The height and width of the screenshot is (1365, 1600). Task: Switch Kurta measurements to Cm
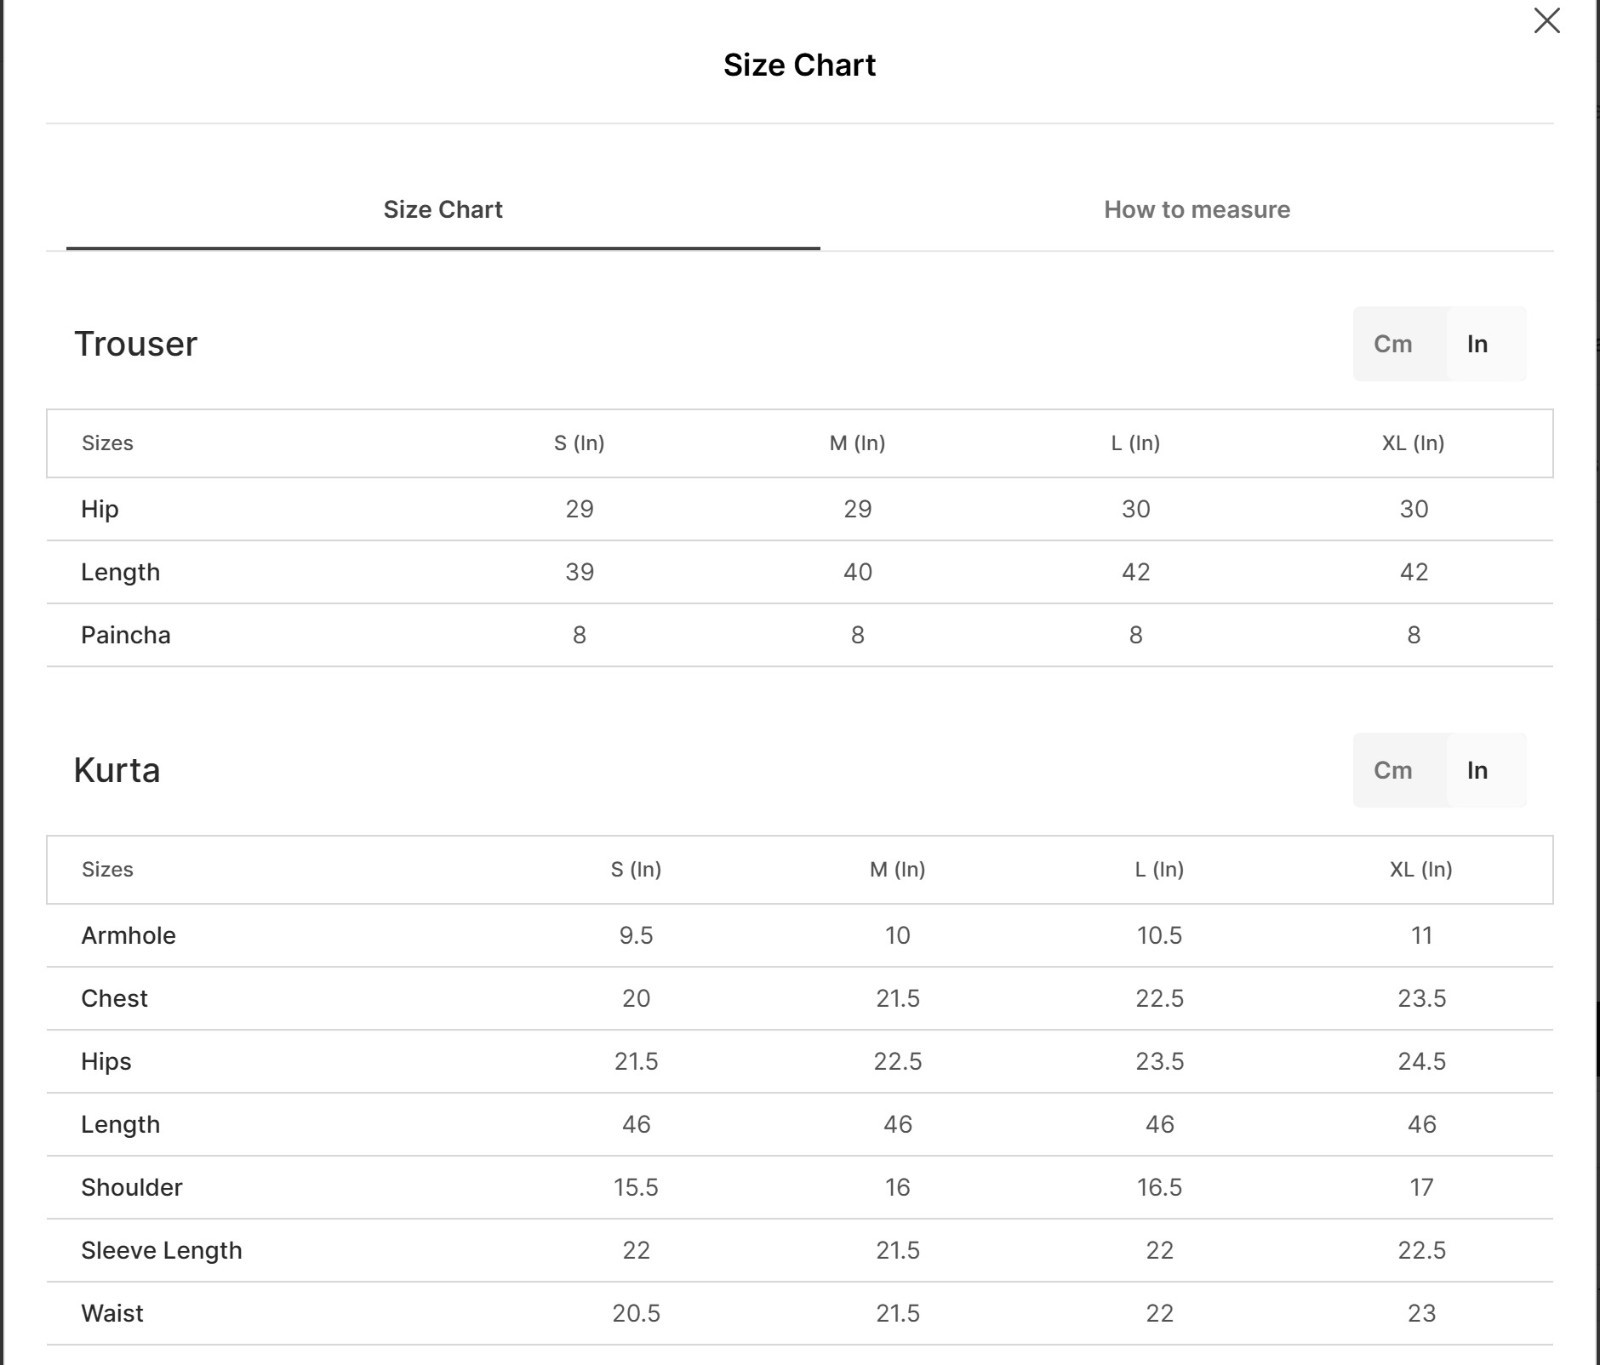click(1392, 771)
